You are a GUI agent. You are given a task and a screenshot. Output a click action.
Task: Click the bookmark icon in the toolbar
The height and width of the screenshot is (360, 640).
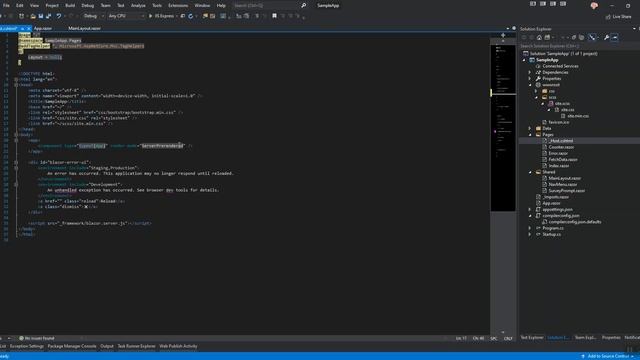pyautogui.click(x=274, y=16)
